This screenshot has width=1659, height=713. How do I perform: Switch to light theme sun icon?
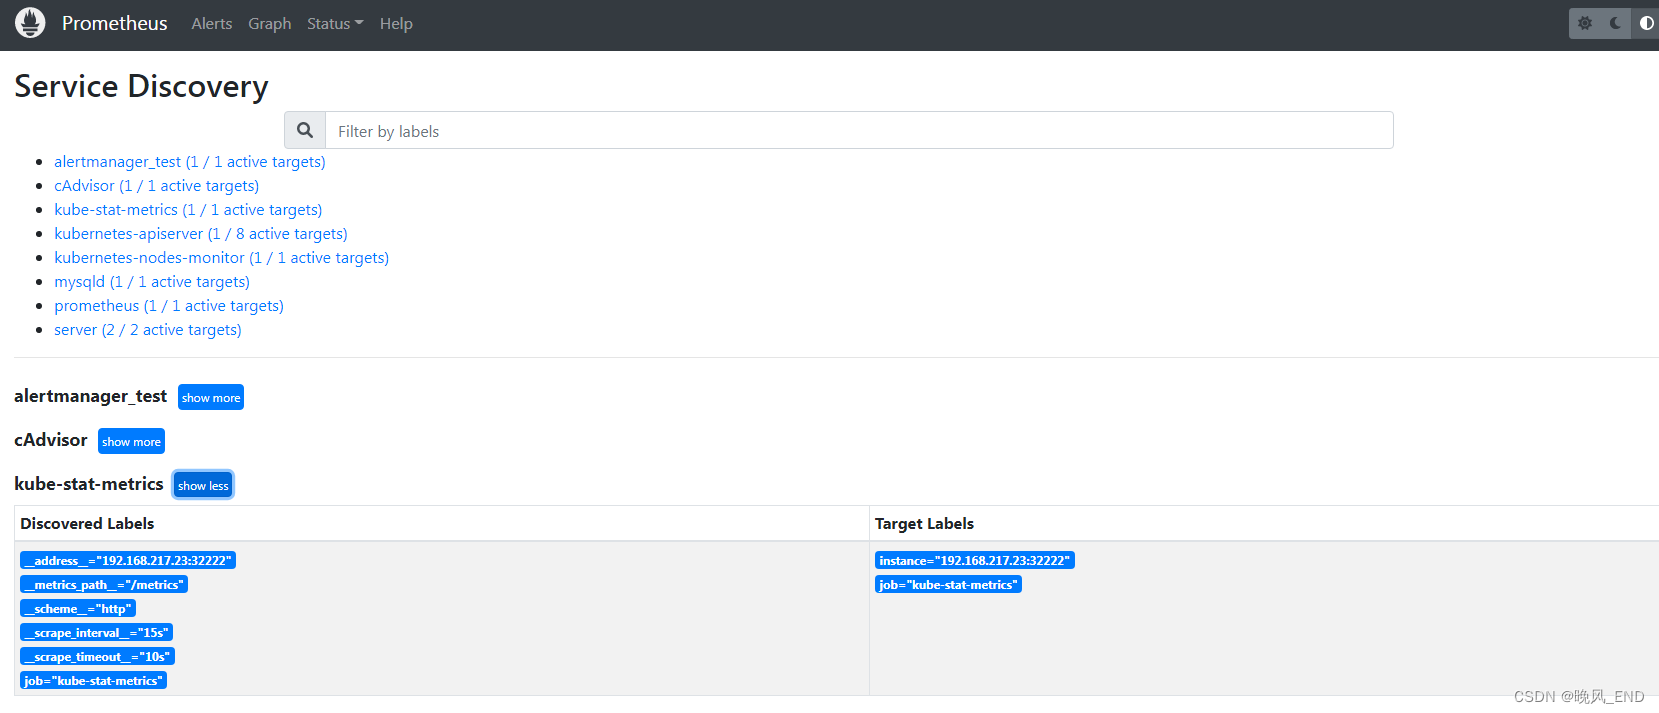(x=1585, y=23)
